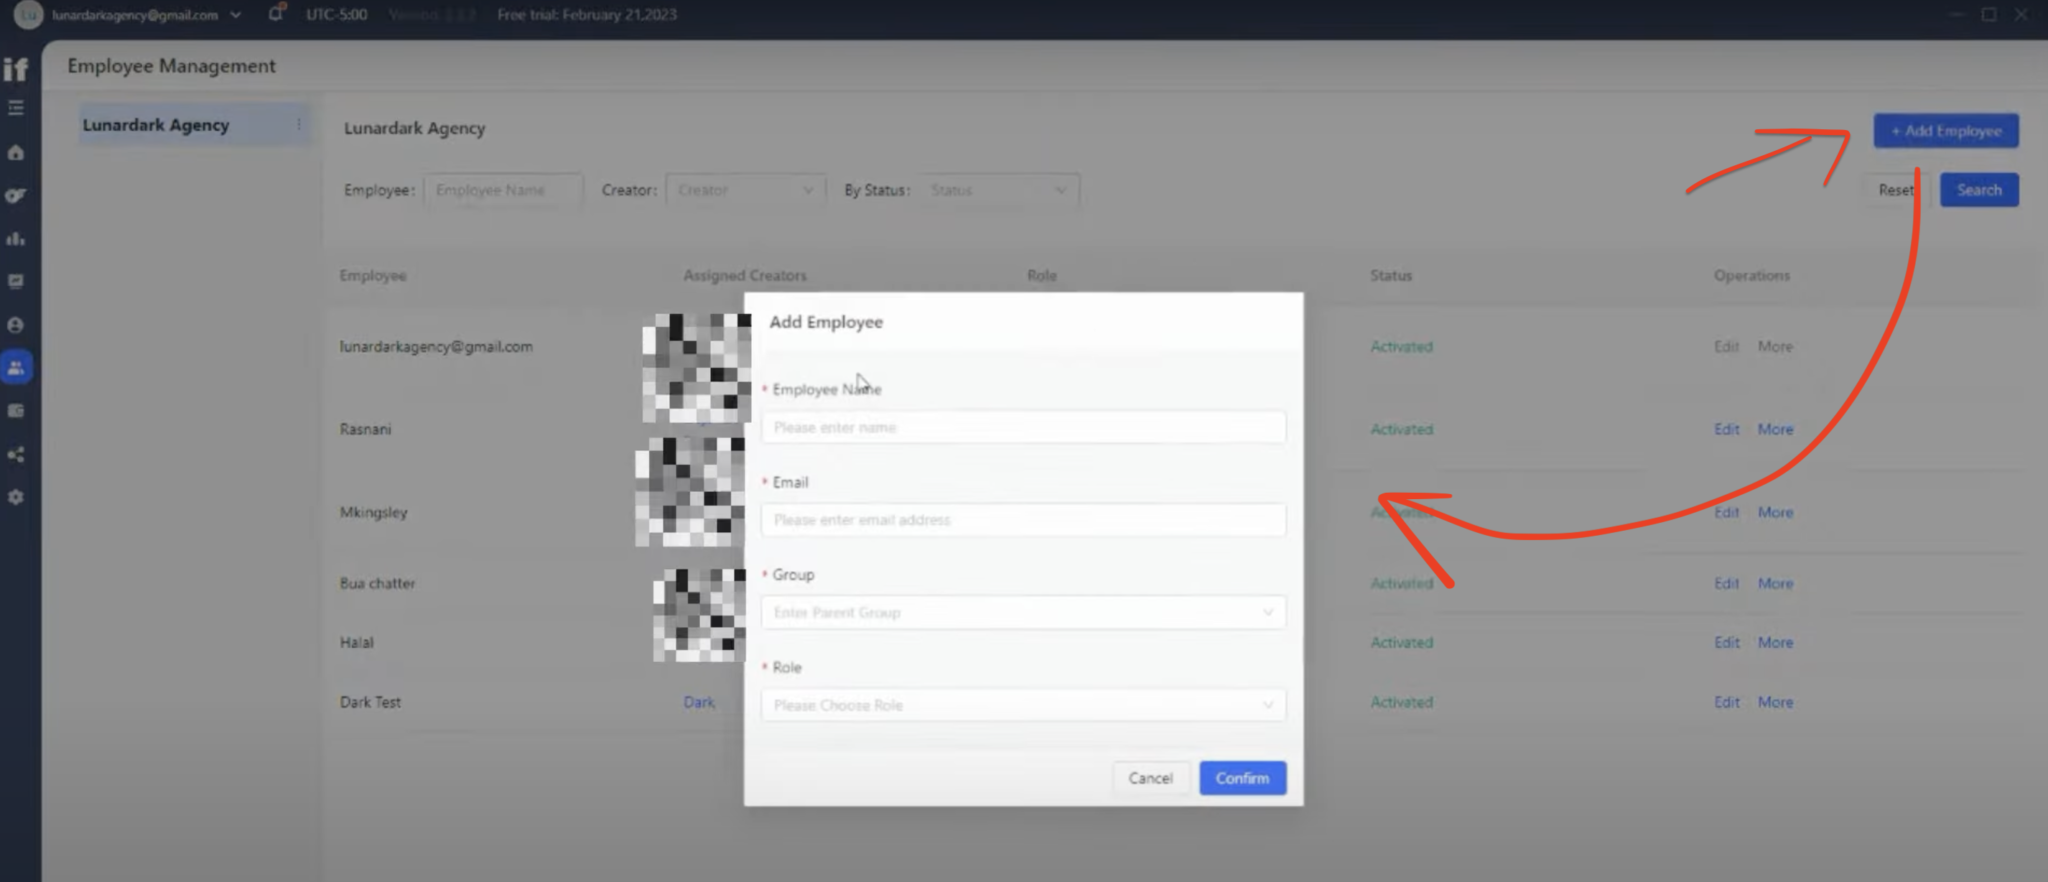Viewport: 2048px width, 882px height.
Task: Click the Edit link for Rasnani
Action: pos(1726,429)
